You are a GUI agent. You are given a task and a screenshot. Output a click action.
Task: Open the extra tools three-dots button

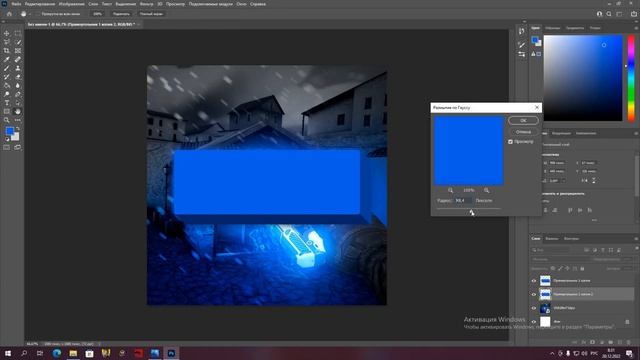pos(18,120)
